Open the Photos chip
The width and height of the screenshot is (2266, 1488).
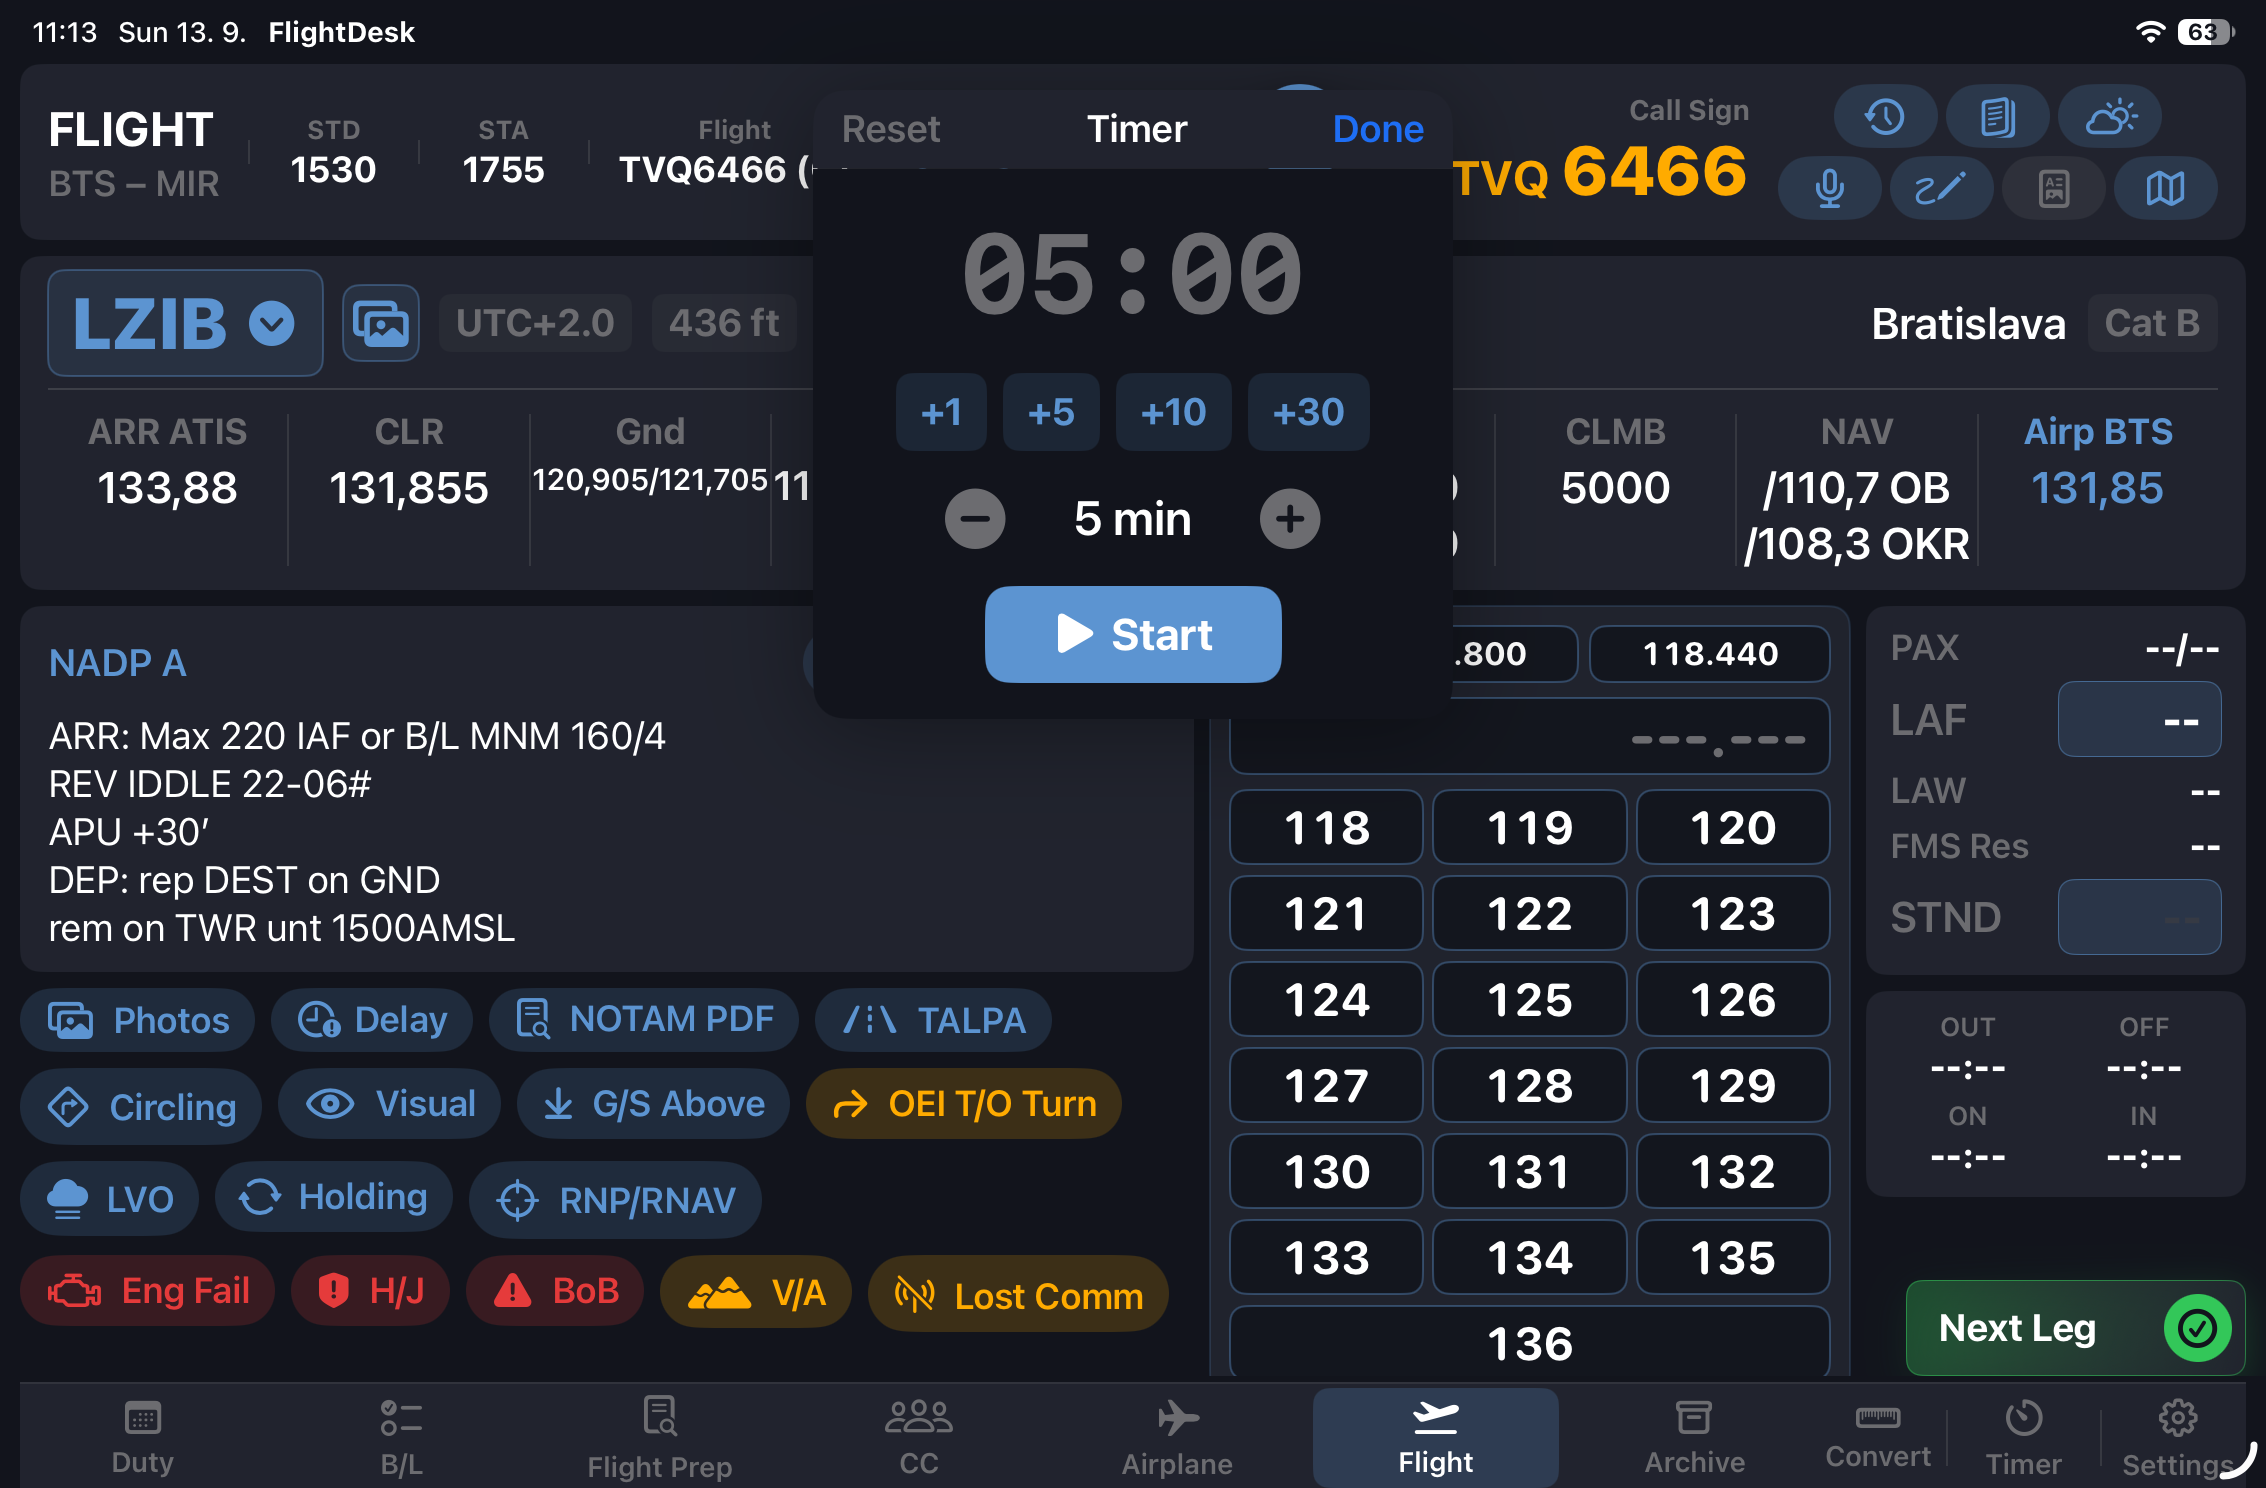pyautogui.click(x=138, y=1020)
